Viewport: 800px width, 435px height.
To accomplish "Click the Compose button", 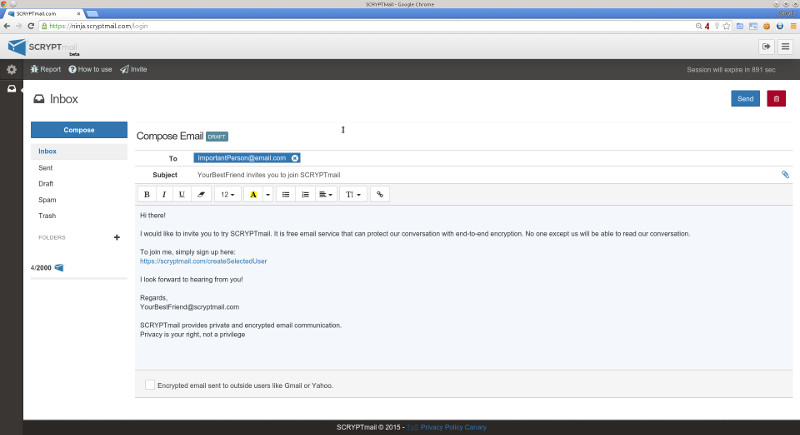I will [79, 130].
